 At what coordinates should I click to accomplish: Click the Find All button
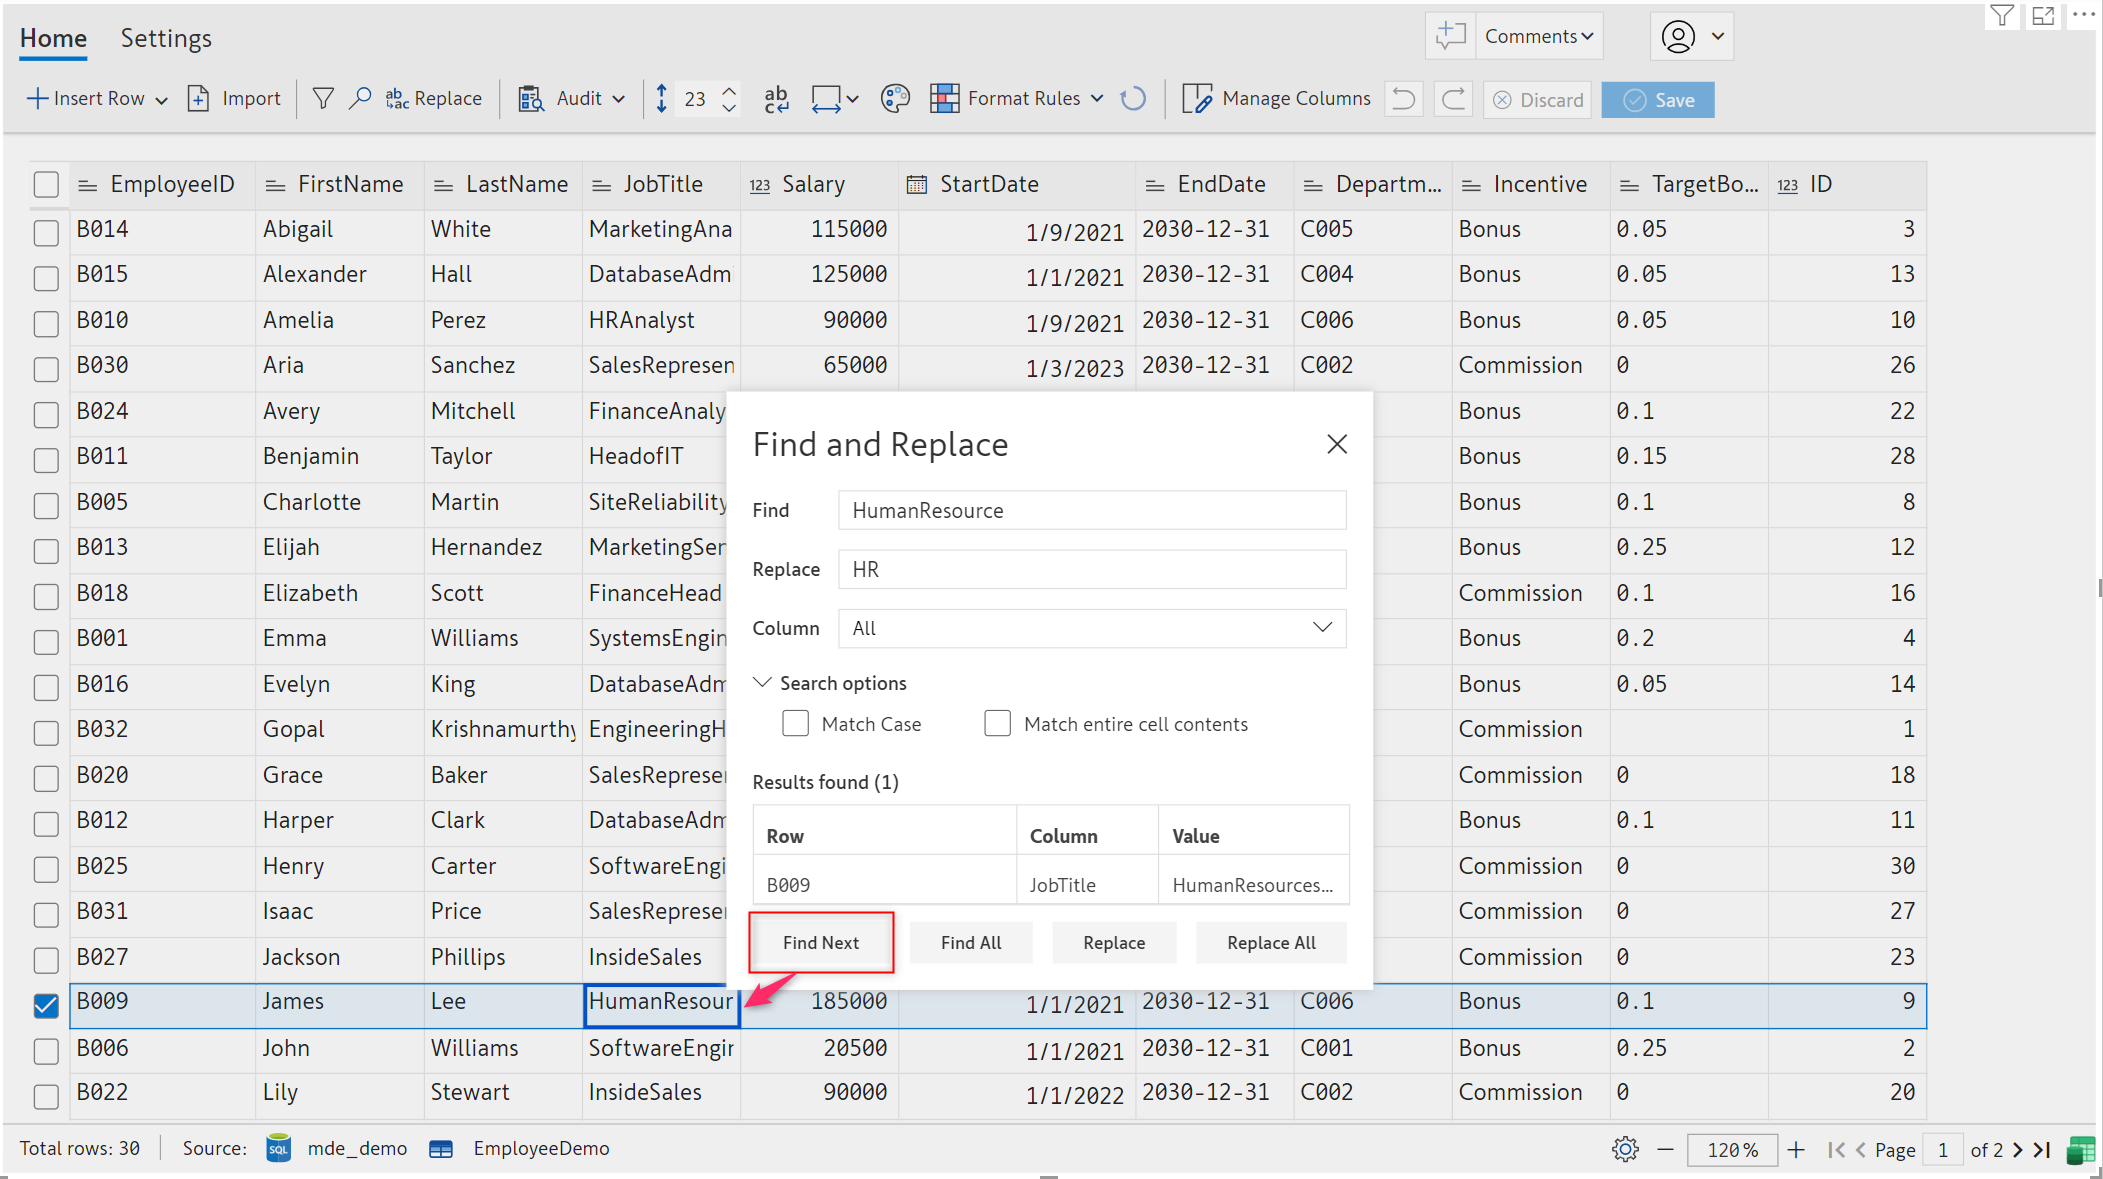(x=971, y=942)
